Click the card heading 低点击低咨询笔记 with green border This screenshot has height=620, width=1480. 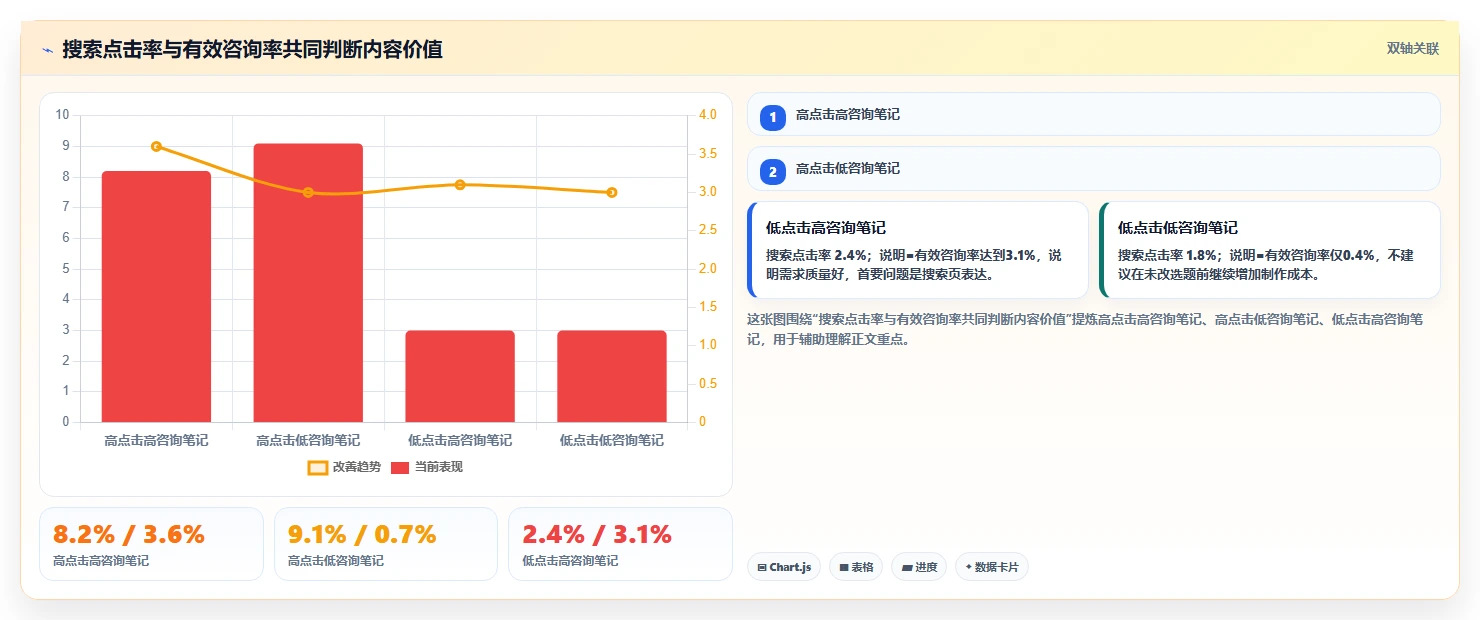pos(1177,228)
